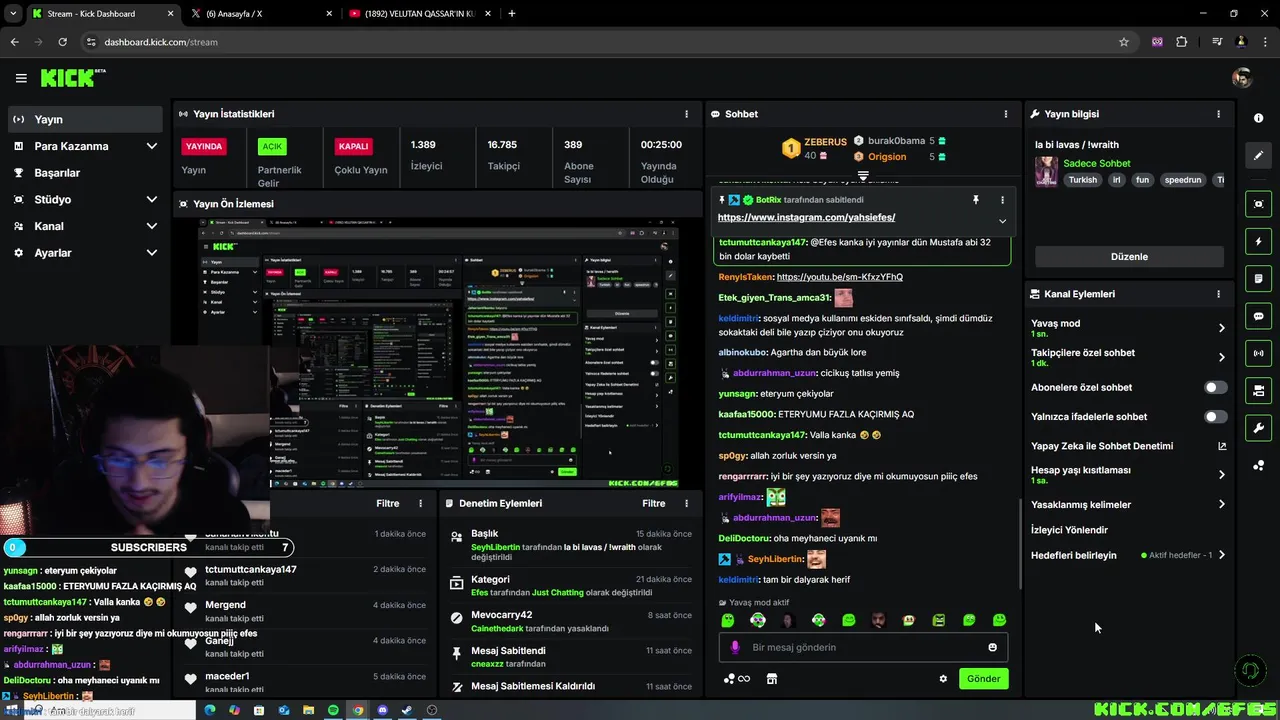
Task: Click the info icon in right rail
Action: (x=1258, y=118)
